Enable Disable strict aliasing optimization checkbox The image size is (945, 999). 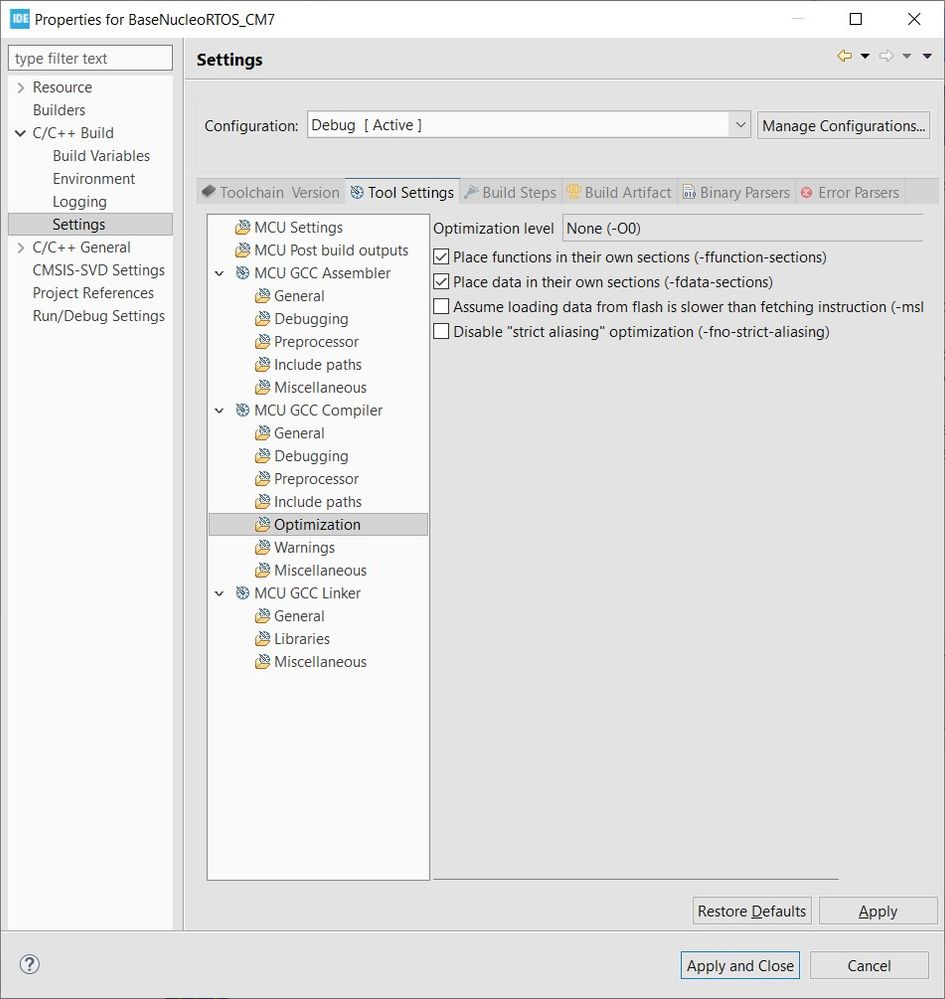point(441,331)
